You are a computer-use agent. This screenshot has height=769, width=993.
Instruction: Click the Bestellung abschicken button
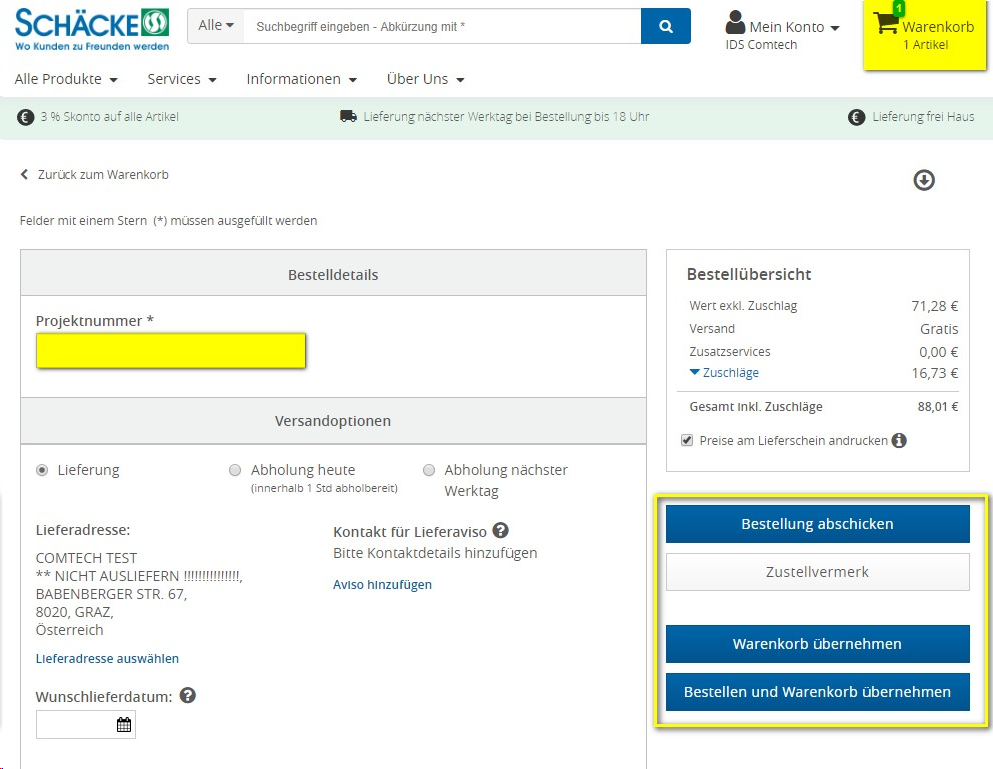[x=817, y=524]
